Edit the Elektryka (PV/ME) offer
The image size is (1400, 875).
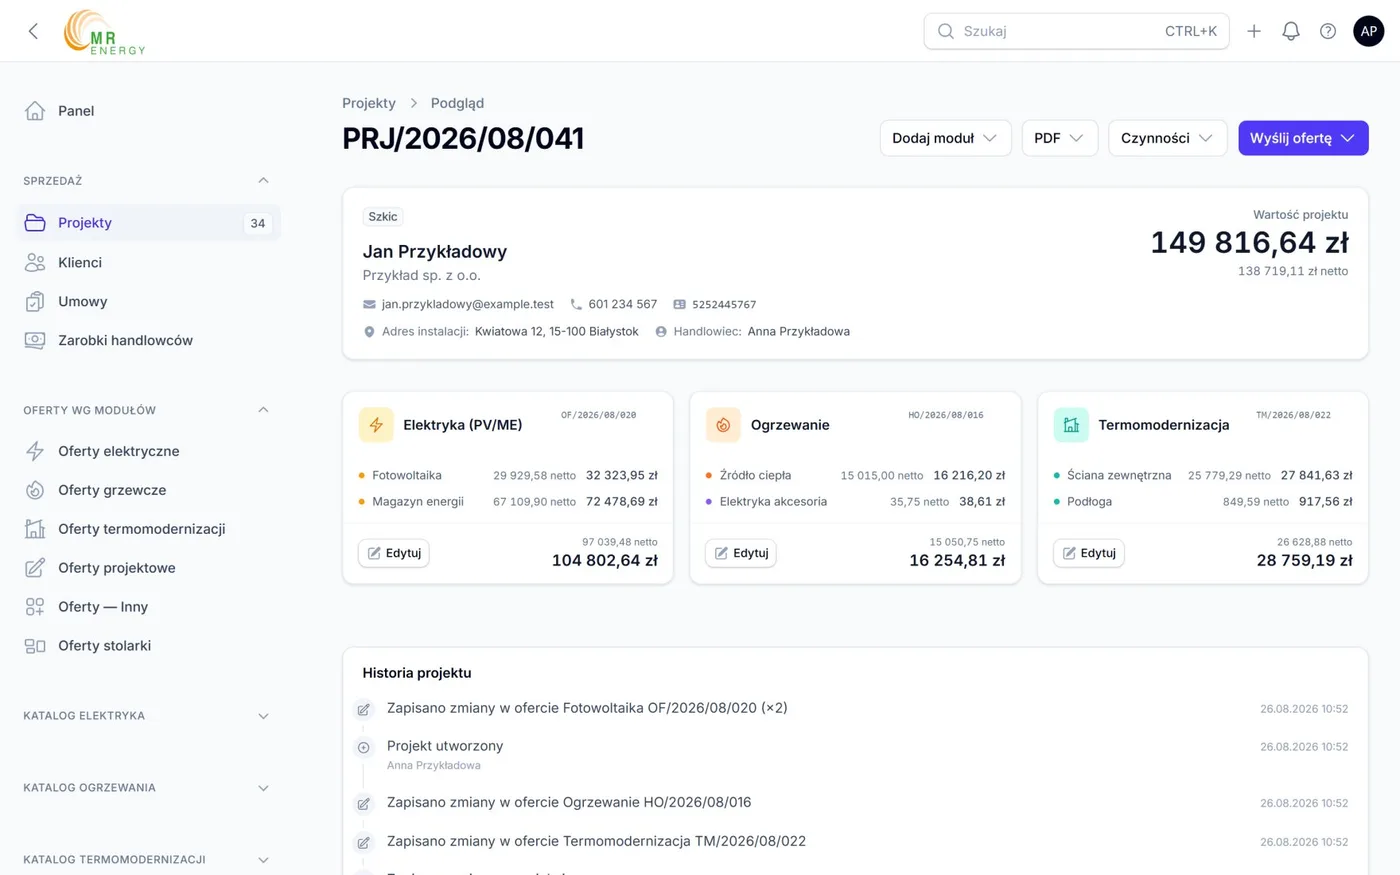coord(394,553)
